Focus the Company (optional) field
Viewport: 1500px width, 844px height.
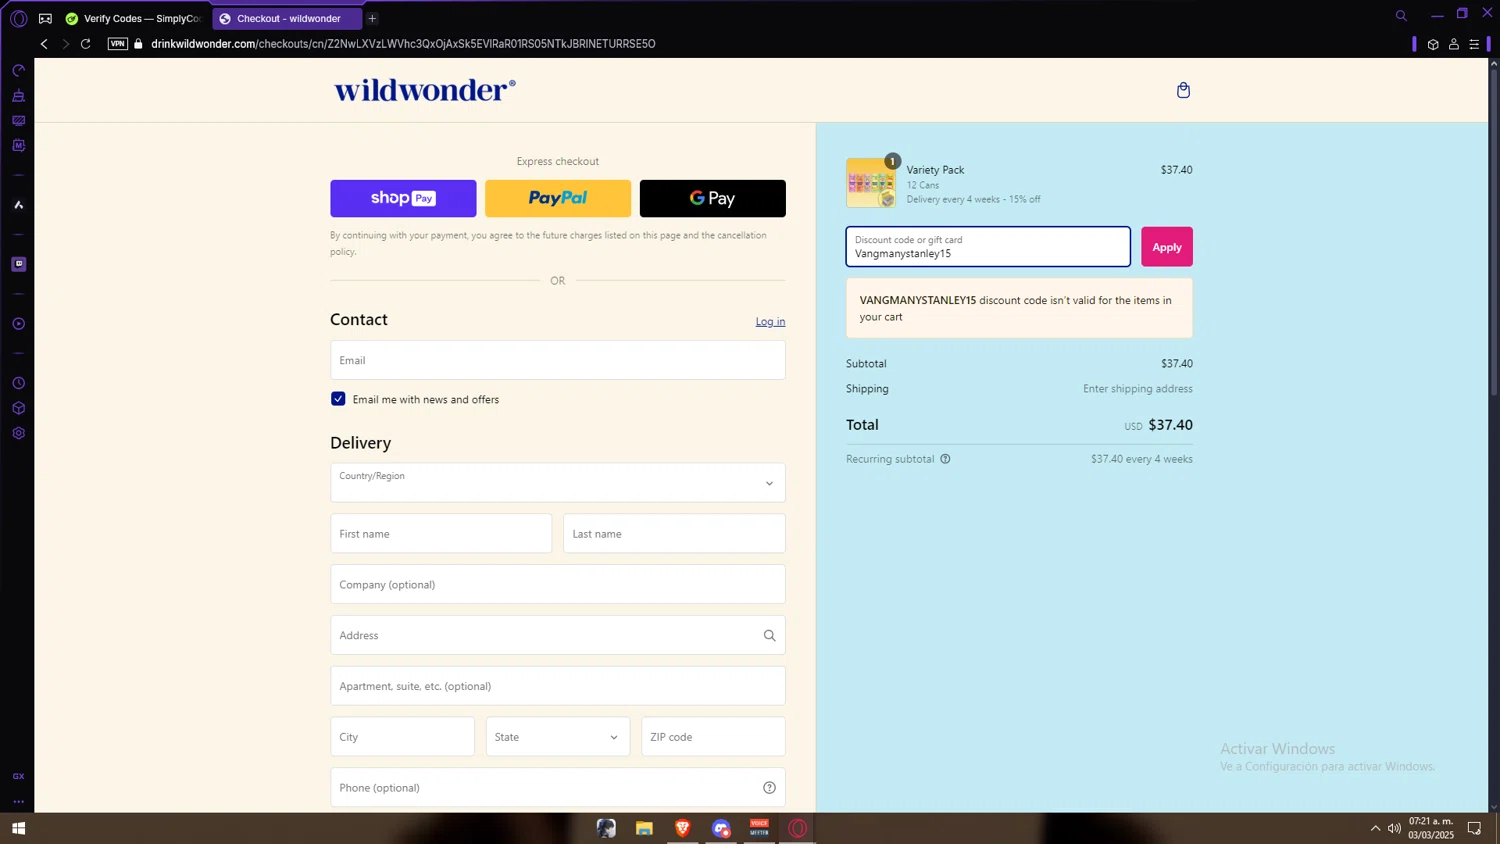click(x=558, y=584)
